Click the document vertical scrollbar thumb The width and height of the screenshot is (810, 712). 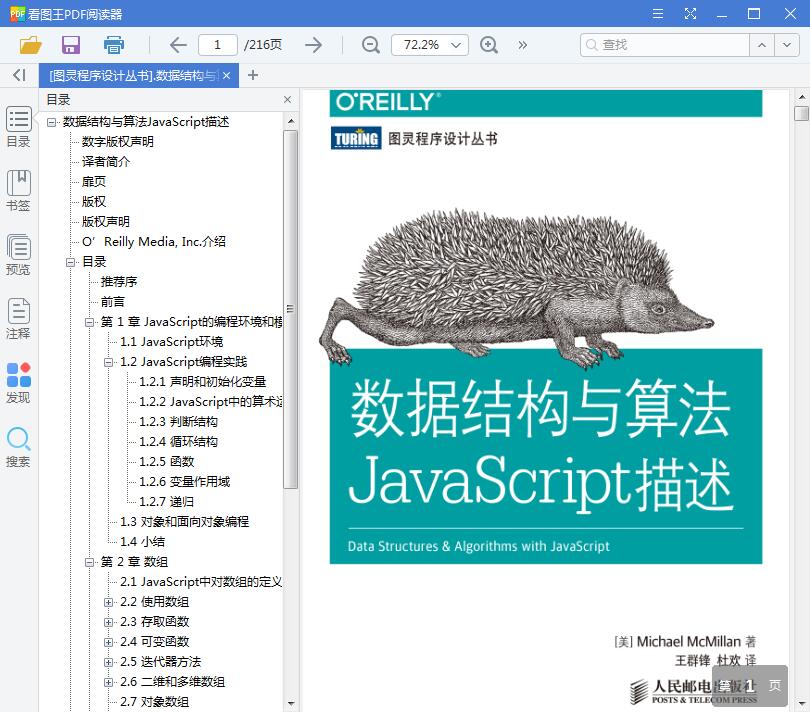[801, 113]
